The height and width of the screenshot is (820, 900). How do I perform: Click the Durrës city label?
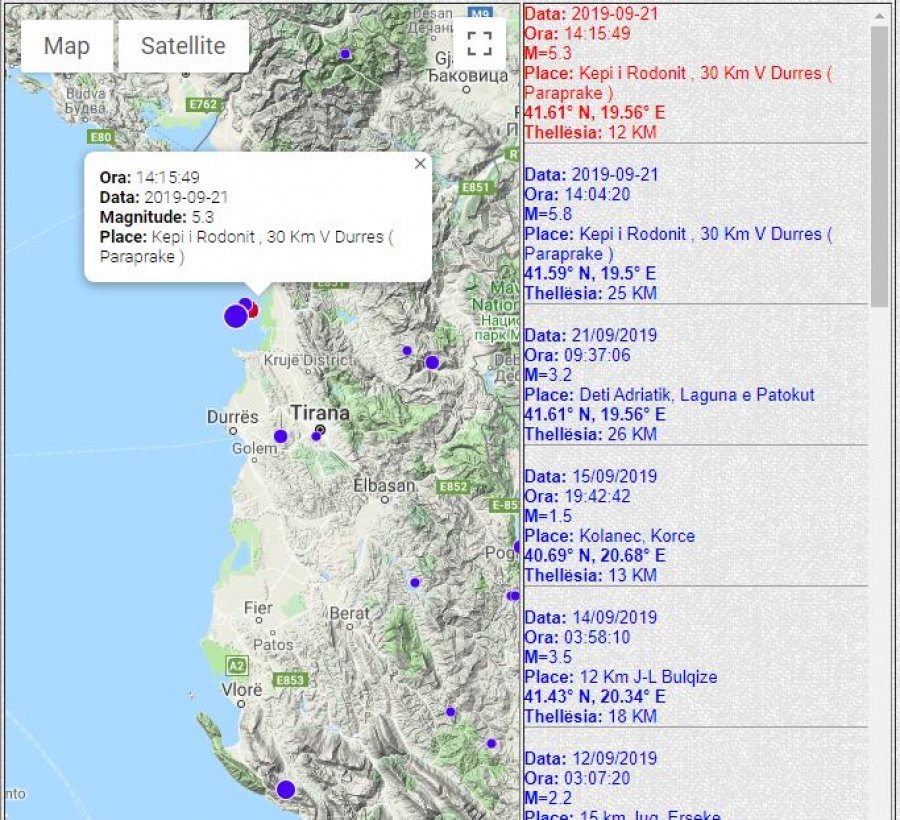point(232,417)
